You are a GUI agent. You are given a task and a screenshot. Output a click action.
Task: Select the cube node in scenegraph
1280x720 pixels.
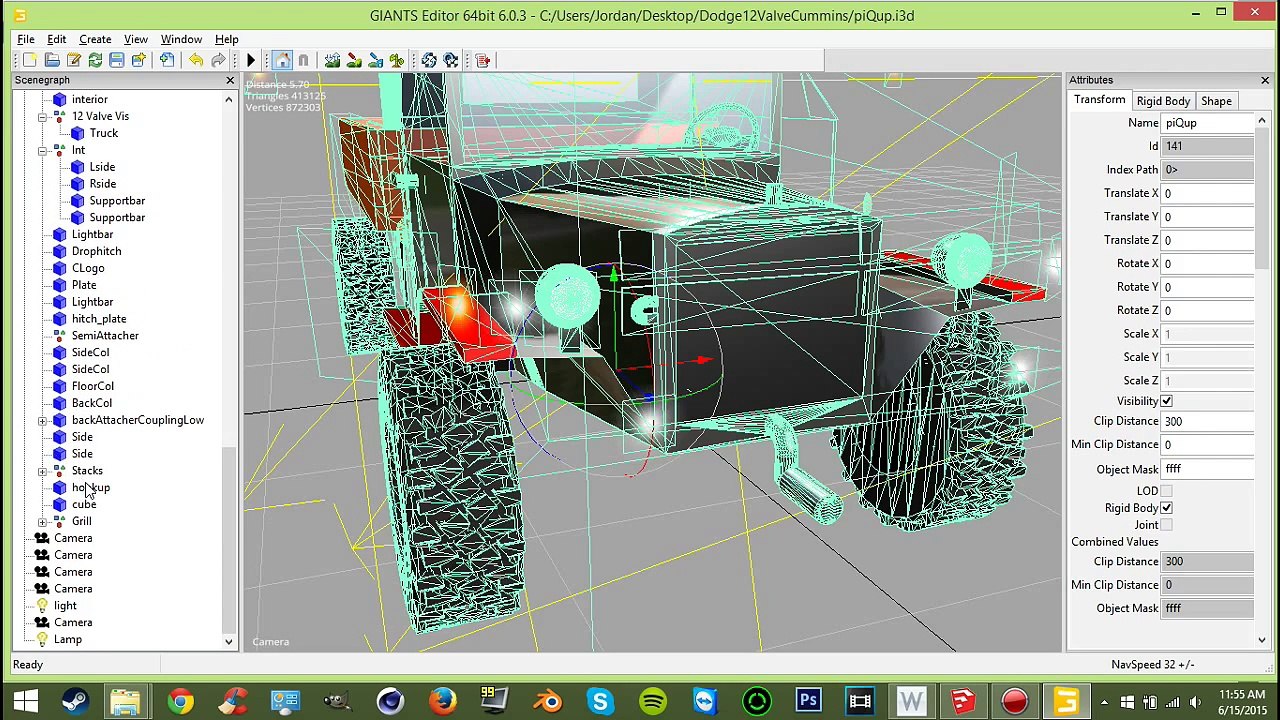(84, 505)
